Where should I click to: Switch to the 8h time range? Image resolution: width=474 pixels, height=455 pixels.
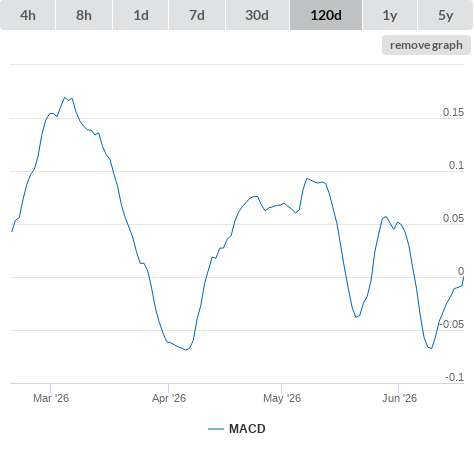click(x=84, y=15)
